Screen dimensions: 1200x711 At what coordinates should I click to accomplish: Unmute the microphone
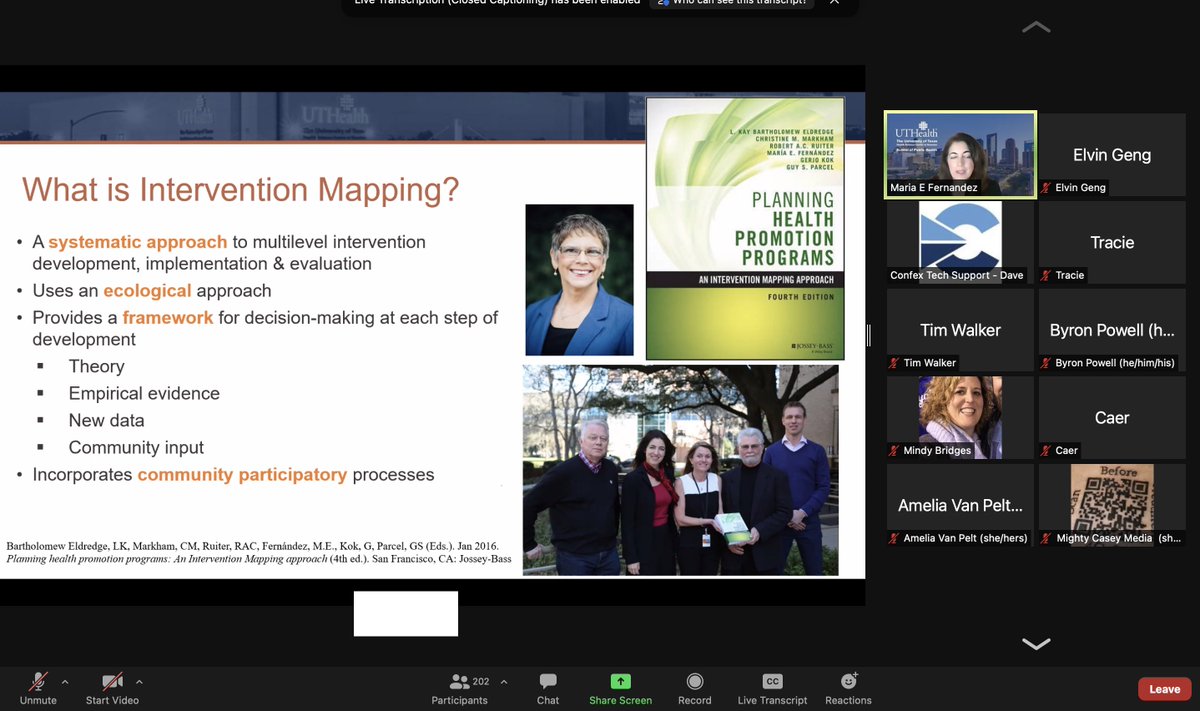click(38, 687)
